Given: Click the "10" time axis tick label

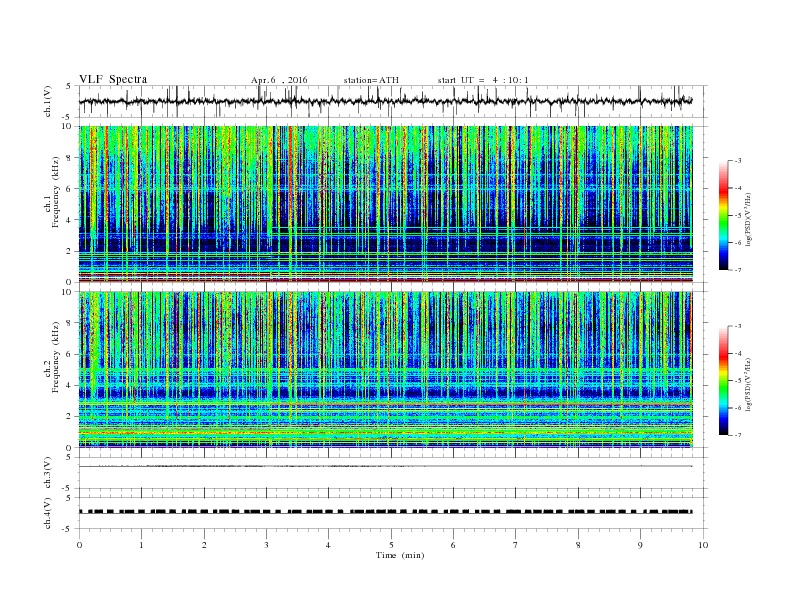Looking at the screenshot, I should 703,545.
